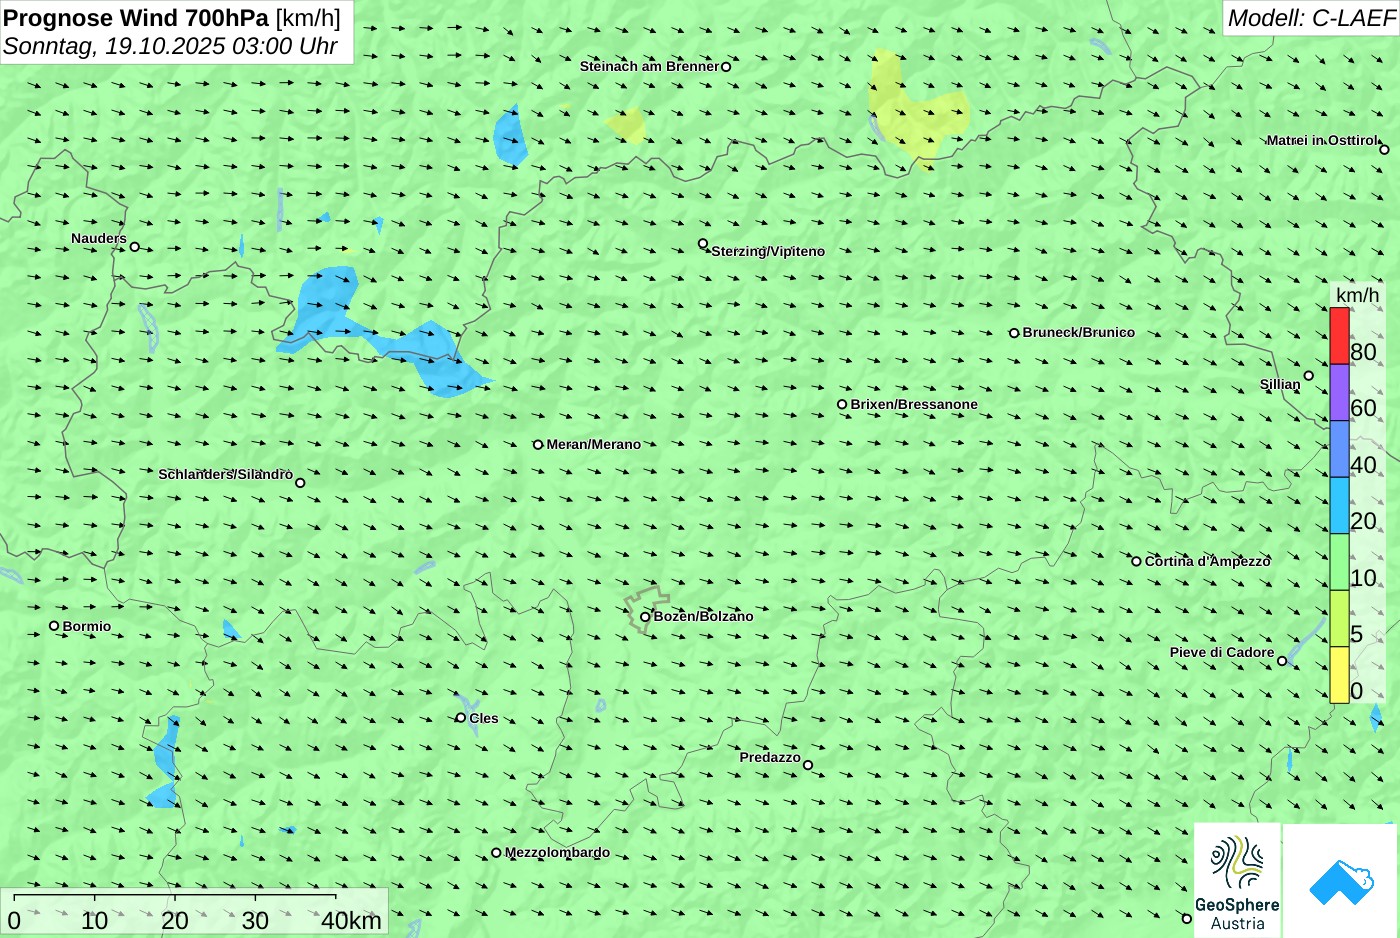
Task: Click the Bormio location marker
Action: coord(54,626)
